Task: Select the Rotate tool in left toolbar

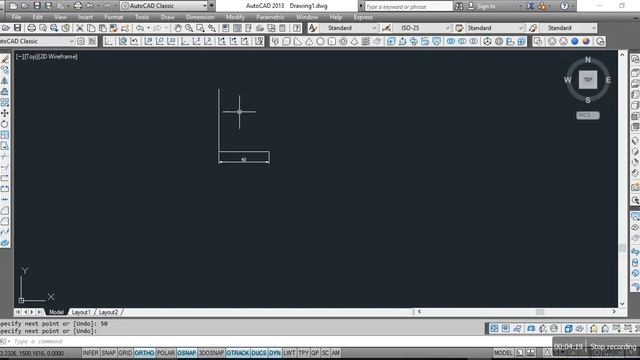Action: (5, 124)
